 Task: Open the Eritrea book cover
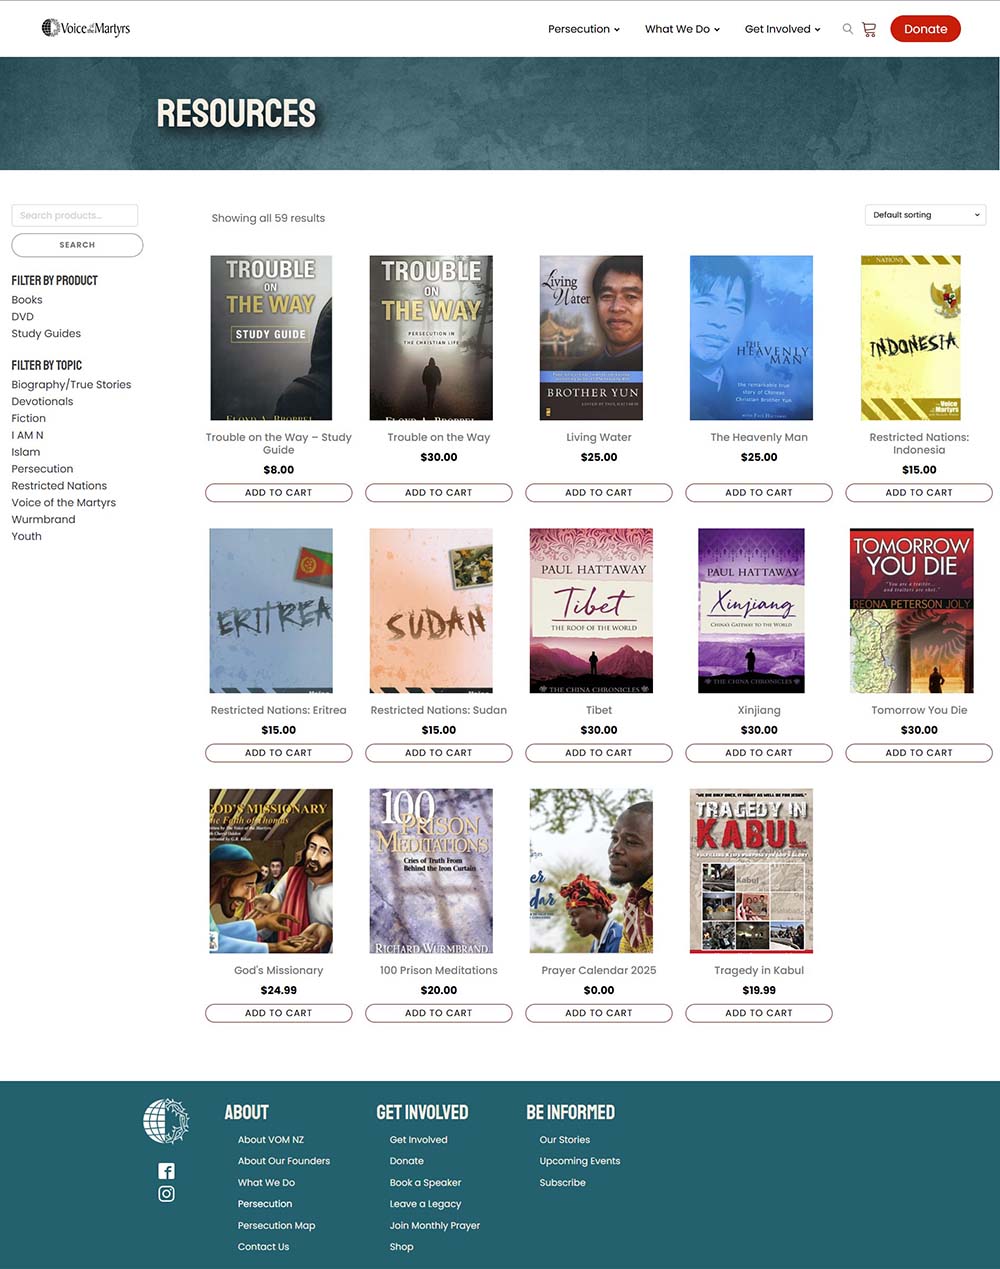271,611
